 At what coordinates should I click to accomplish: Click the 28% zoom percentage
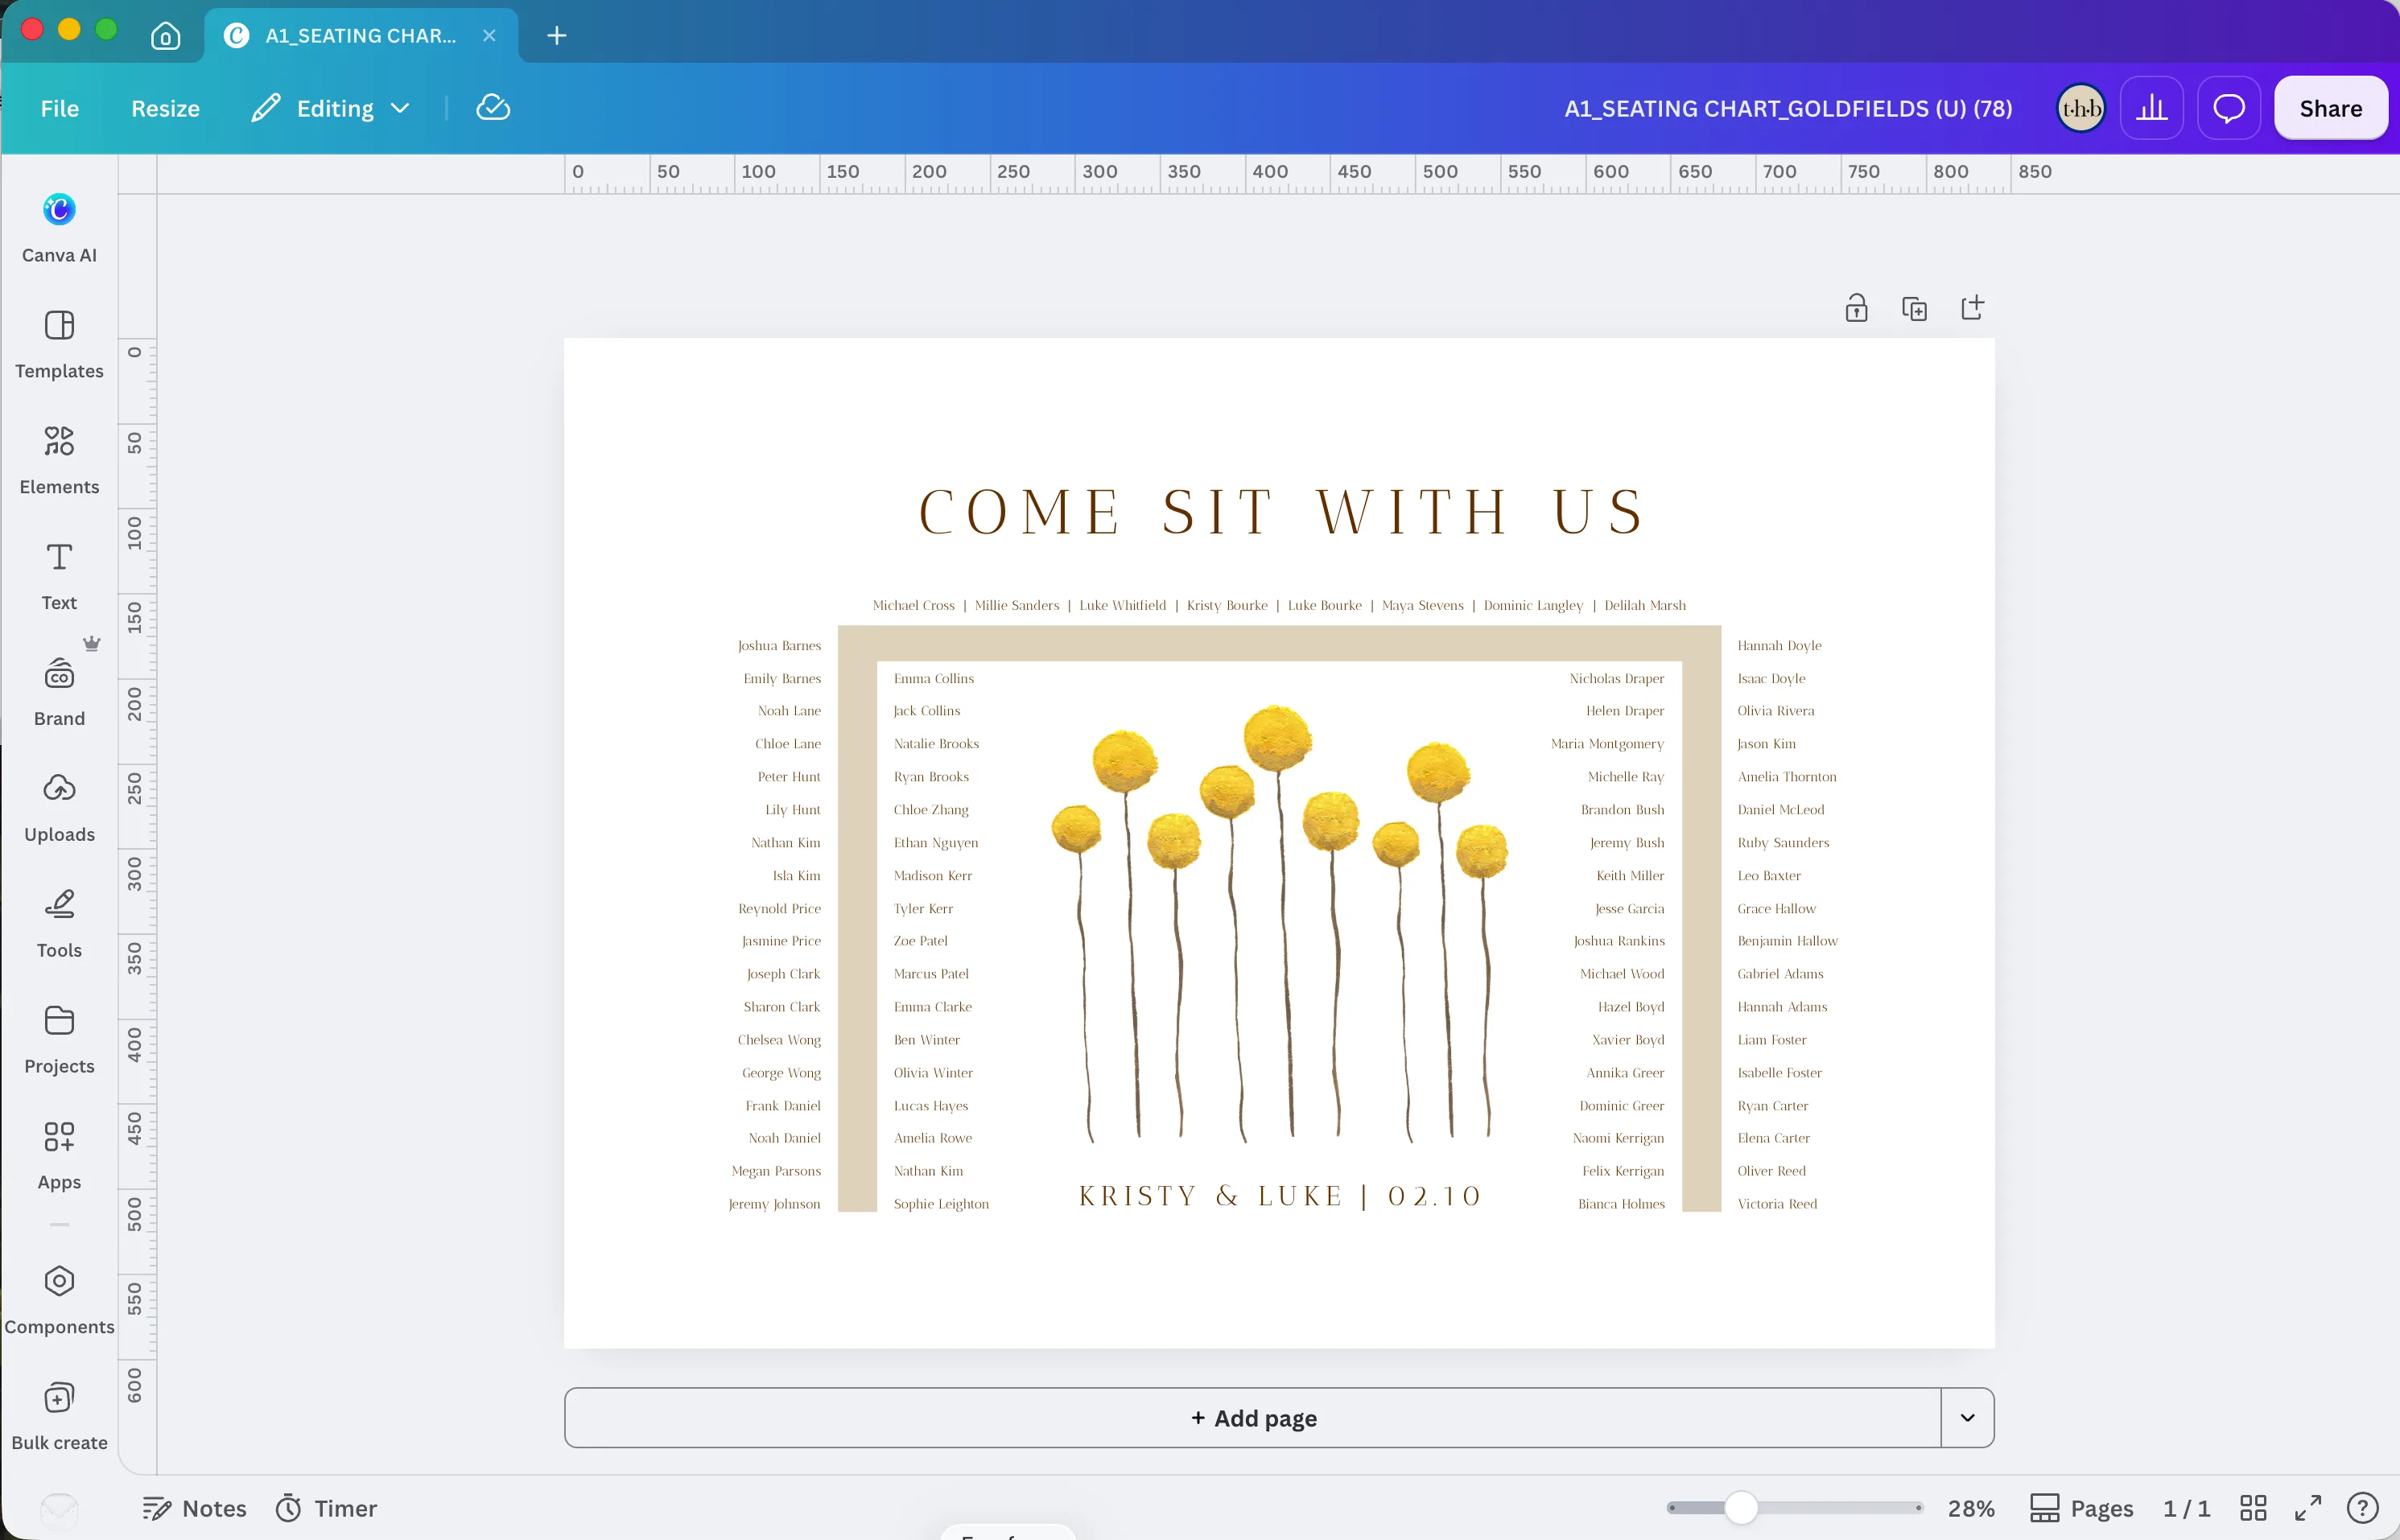click(1971, 1508)
